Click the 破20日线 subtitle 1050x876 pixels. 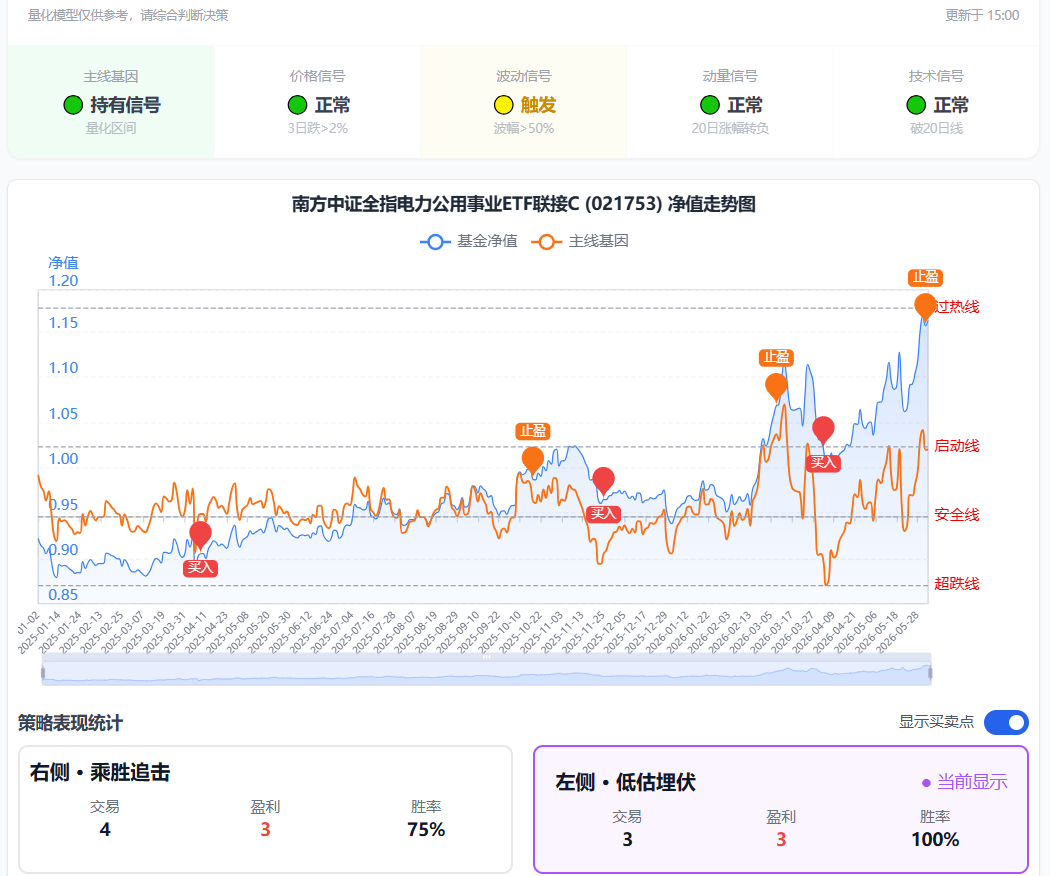[x=936, y=129]
